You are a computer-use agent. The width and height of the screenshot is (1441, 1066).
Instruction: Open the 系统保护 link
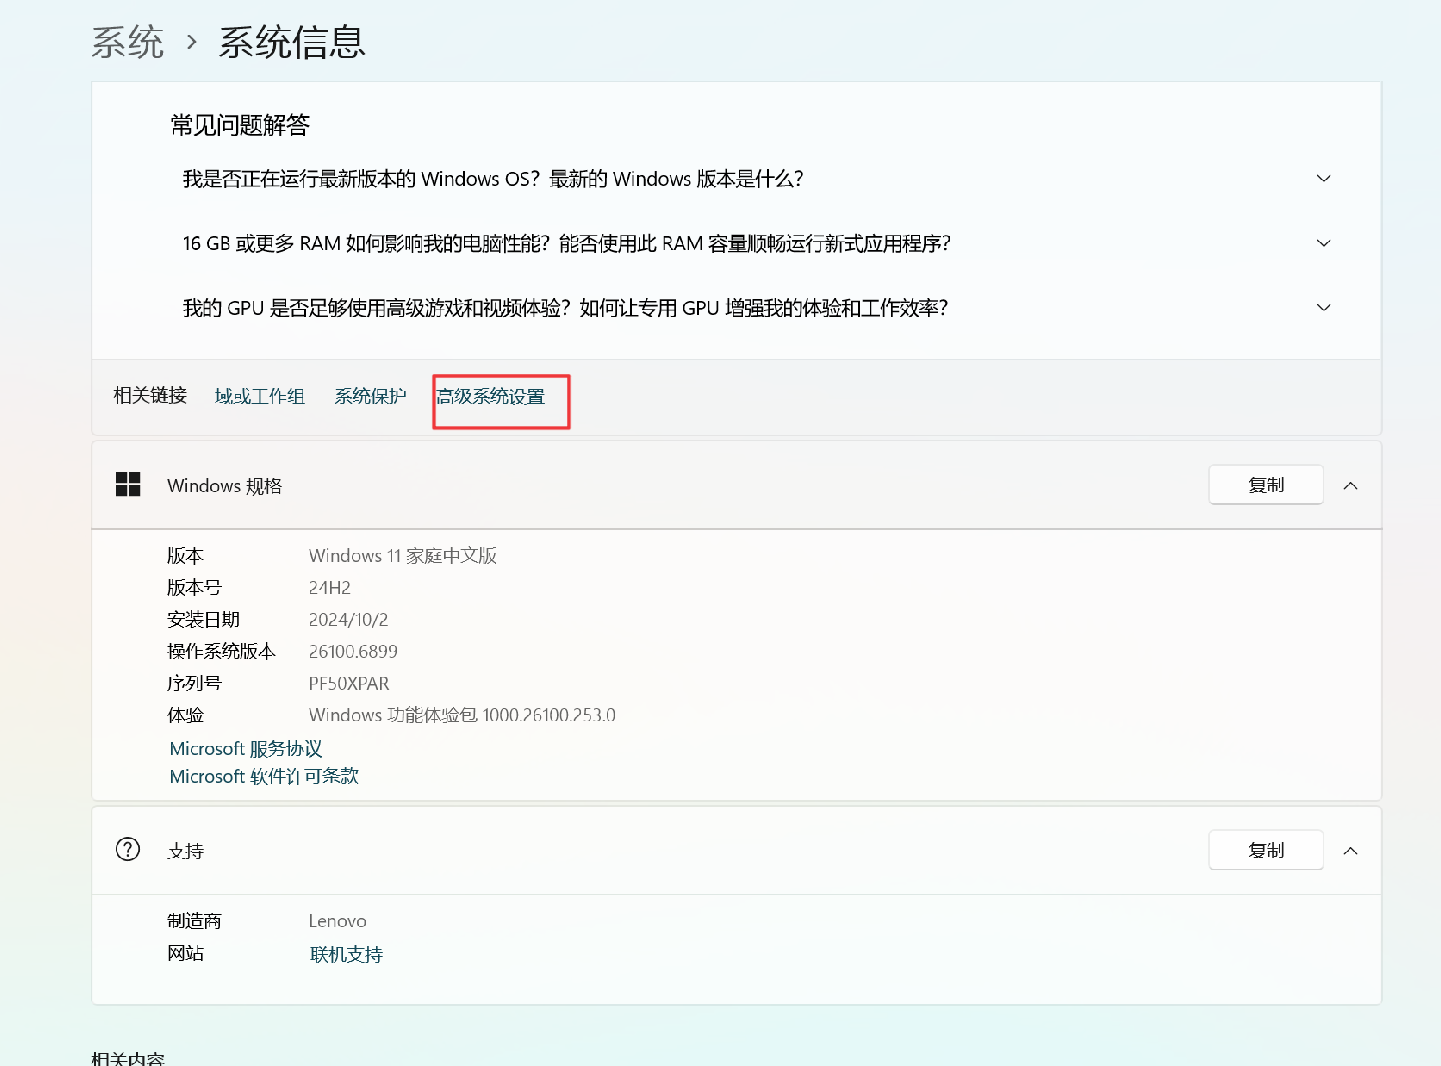click(x=370, y=396)
